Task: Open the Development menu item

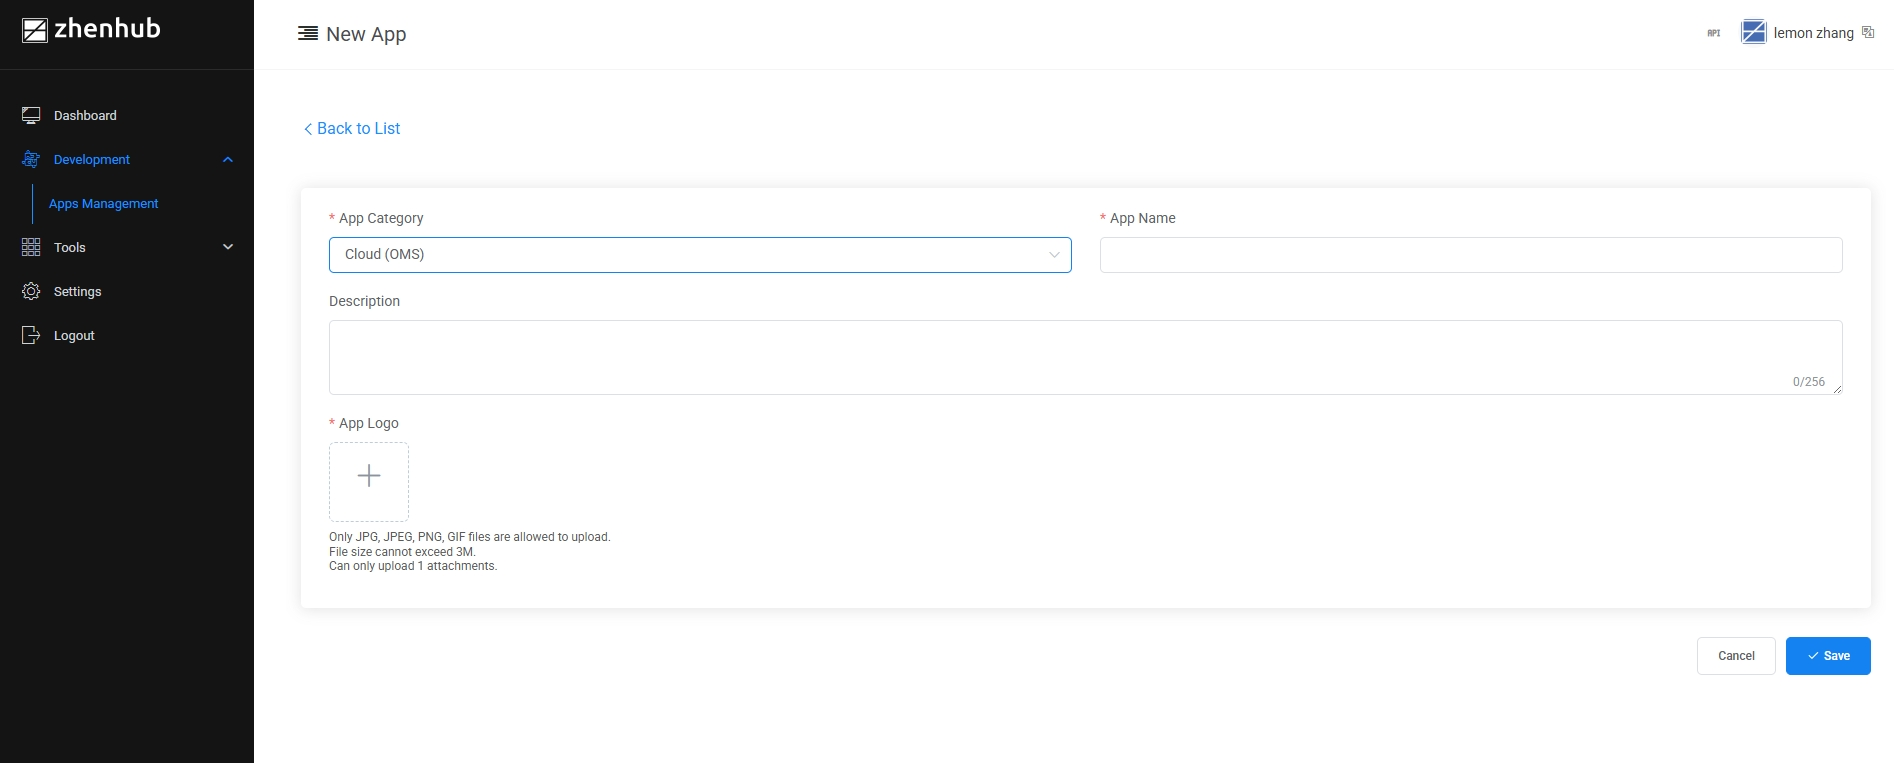Action: click(x=92, y=160)
